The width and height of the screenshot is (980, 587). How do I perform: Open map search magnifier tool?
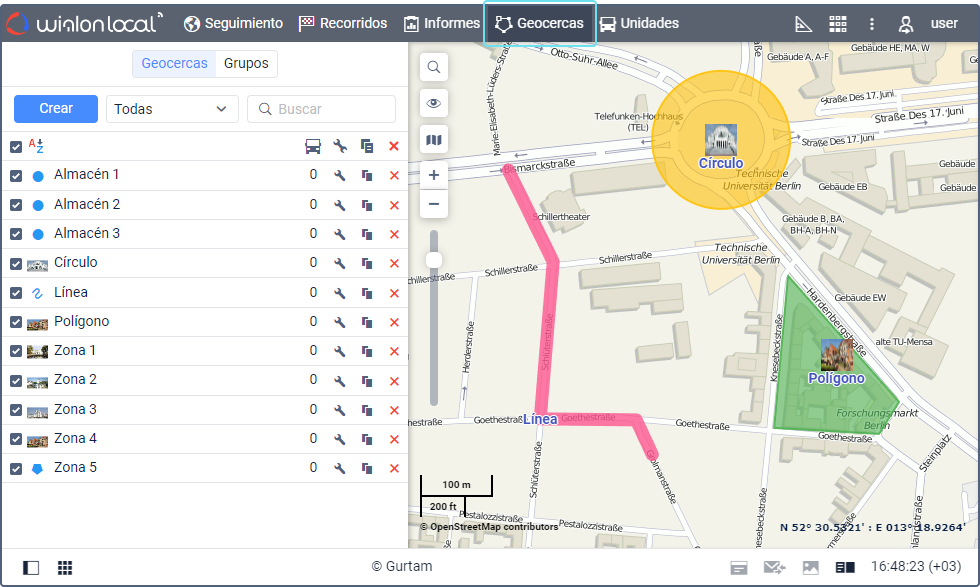(x=434, y=67)
